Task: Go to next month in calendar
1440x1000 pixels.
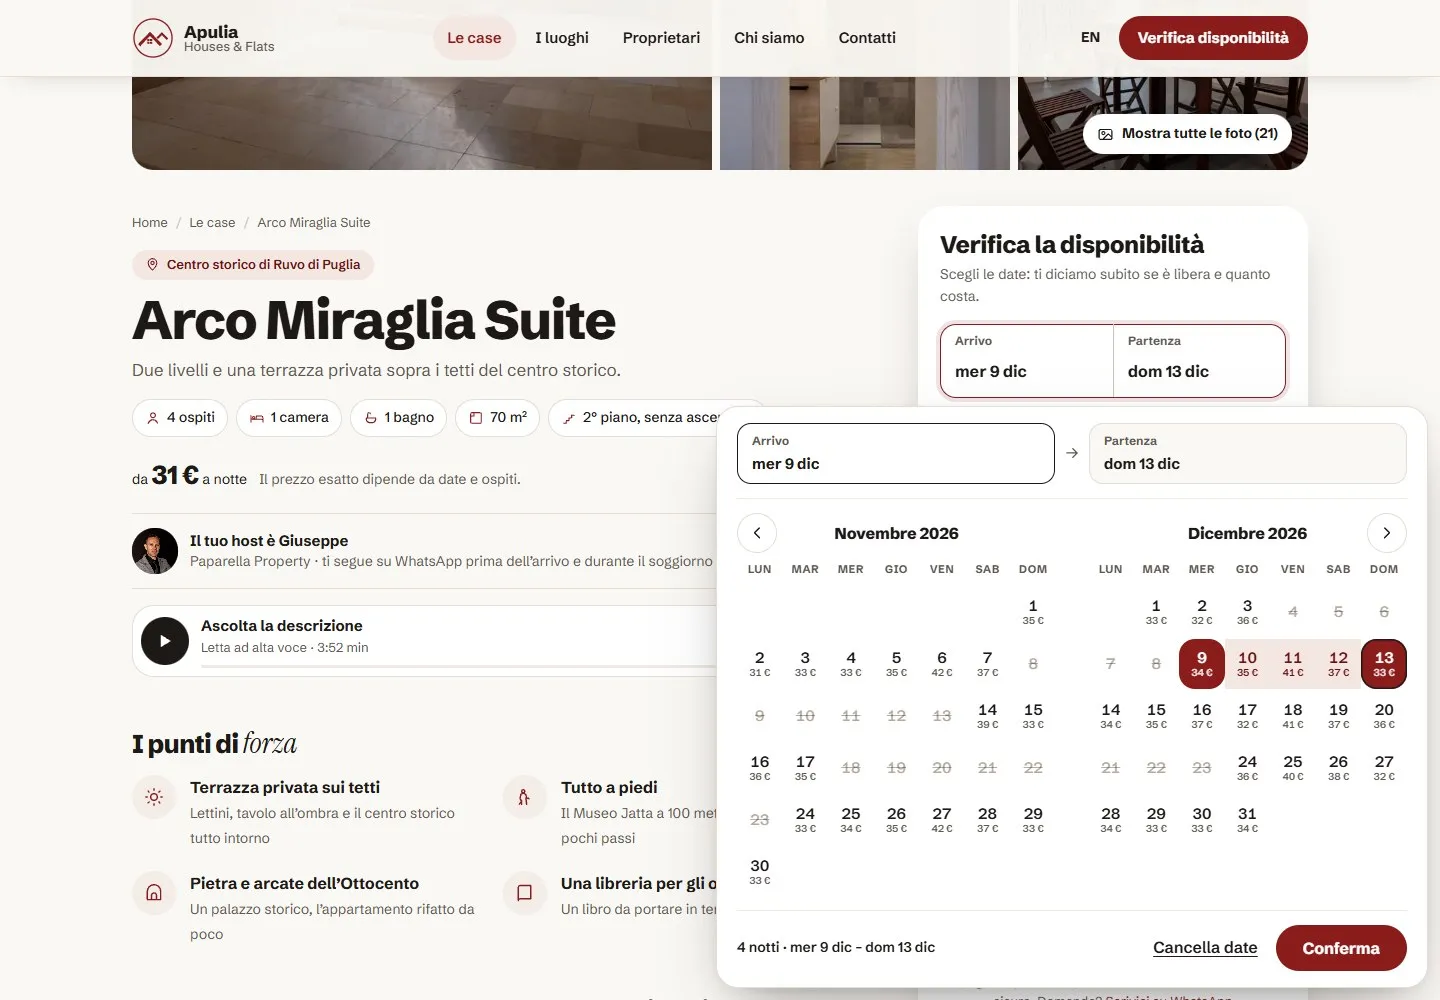Action: coord(1386,533)
